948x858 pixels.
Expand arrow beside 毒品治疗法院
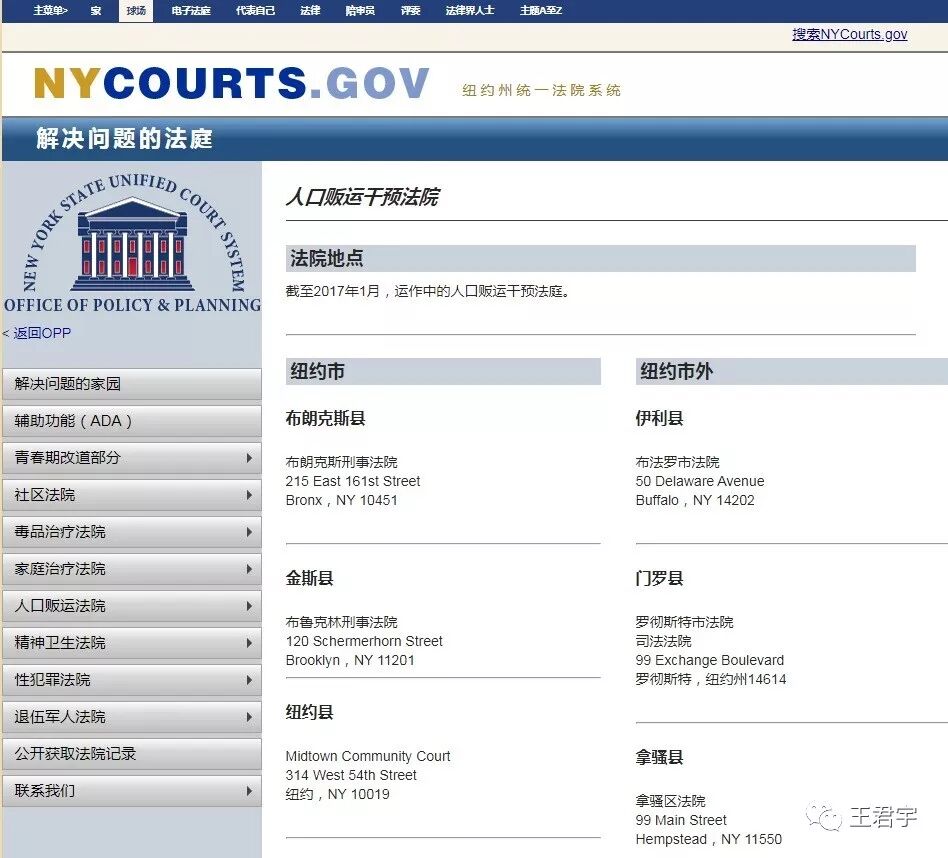249,532
